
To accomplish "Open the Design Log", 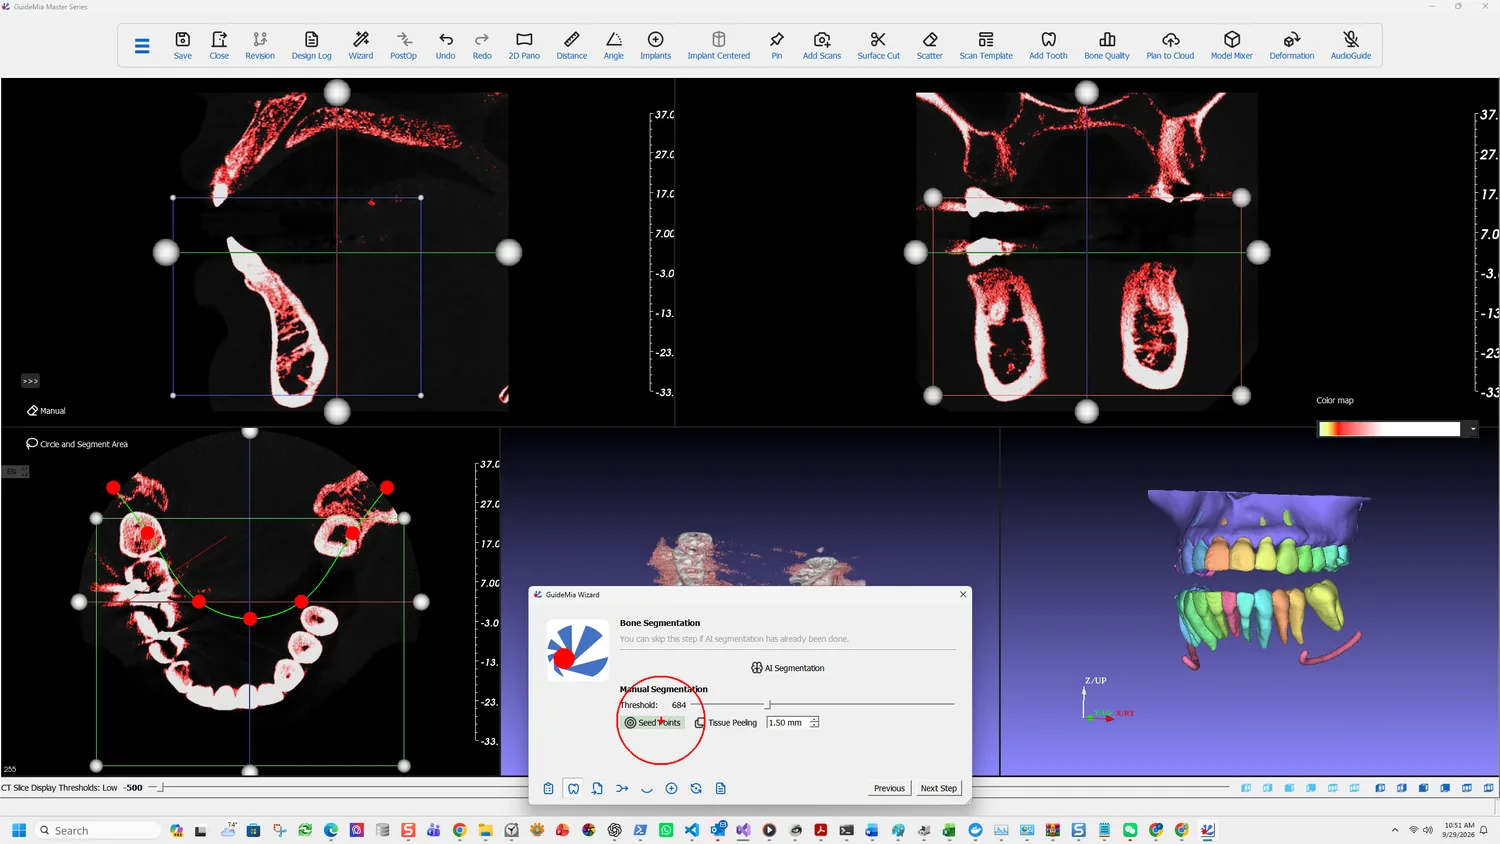I will [x=311, y=45].
